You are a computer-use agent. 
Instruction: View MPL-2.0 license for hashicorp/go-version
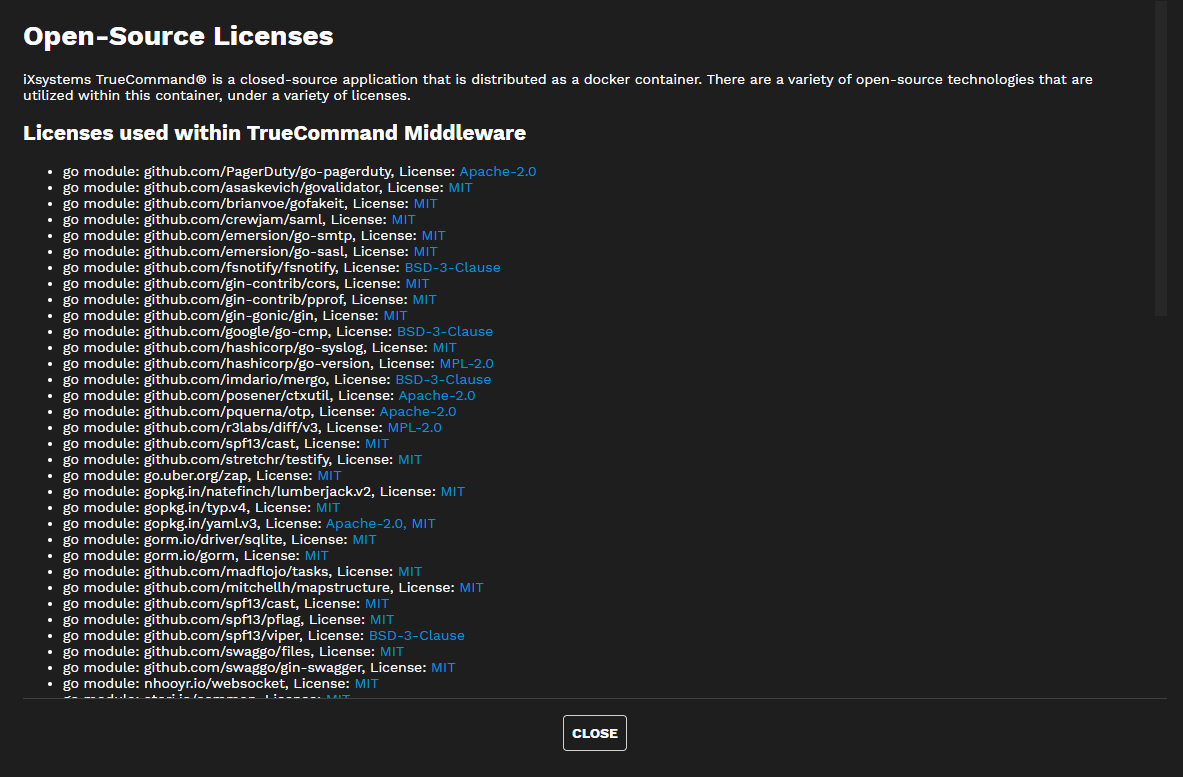click(x=466, y=363)
